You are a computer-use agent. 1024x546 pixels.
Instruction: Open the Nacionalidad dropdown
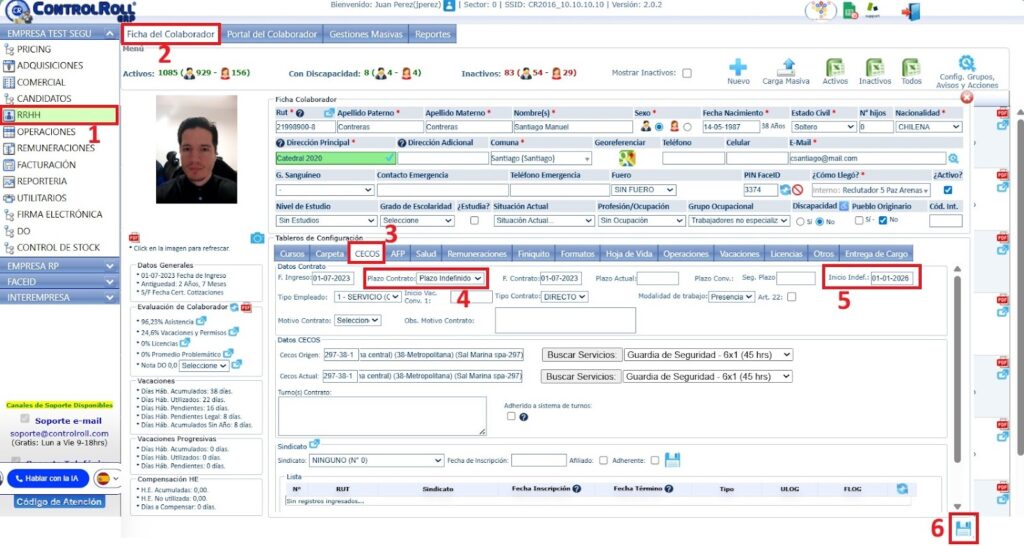[x=926, y=127]
